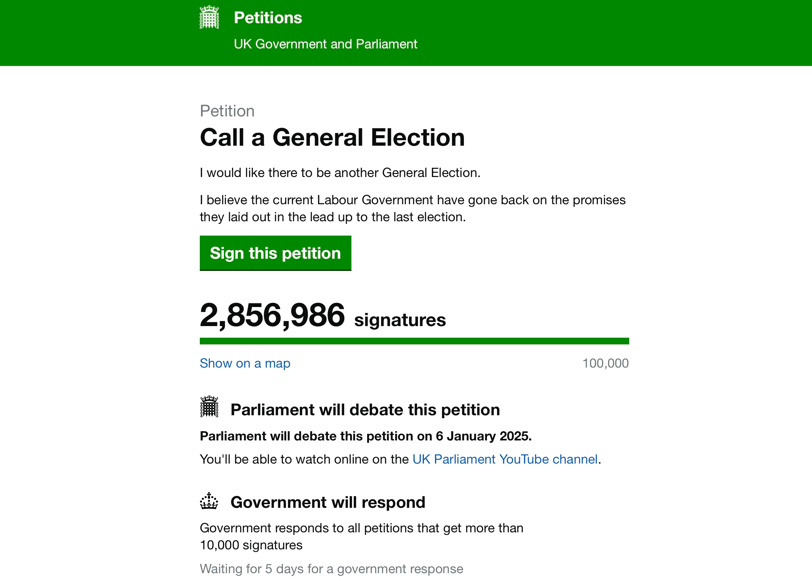
Task: Click the green signature progress bar
Action: click(414, 341)
